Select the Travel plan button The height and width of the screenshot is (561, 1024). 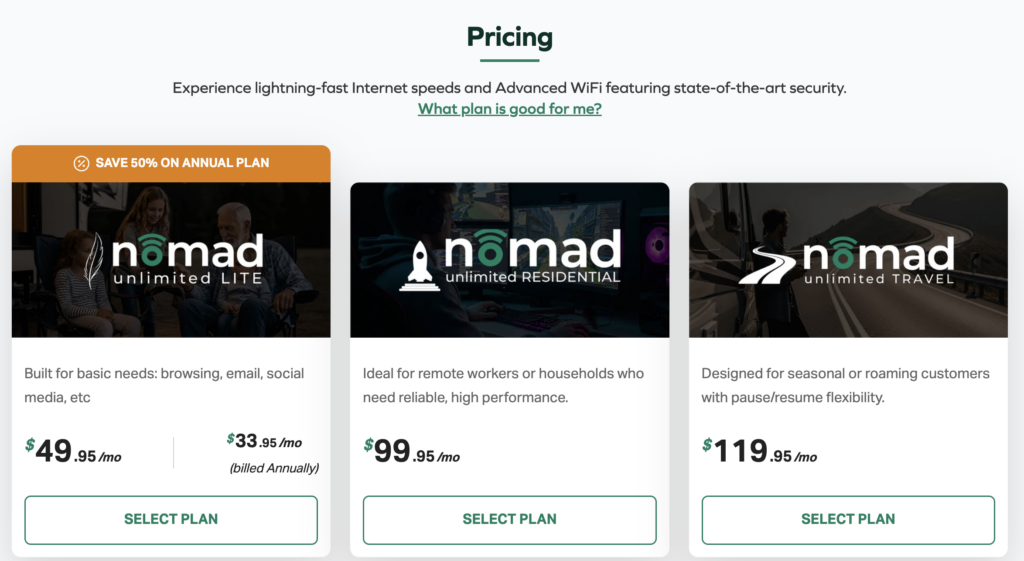tap(848, 519)
